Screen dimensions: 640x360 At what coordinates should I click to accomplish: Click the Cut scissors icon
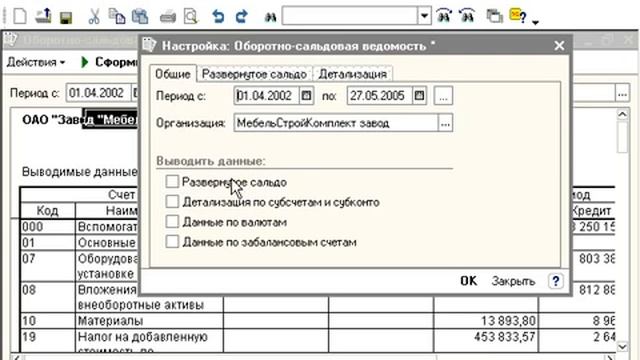click(94, 17)
